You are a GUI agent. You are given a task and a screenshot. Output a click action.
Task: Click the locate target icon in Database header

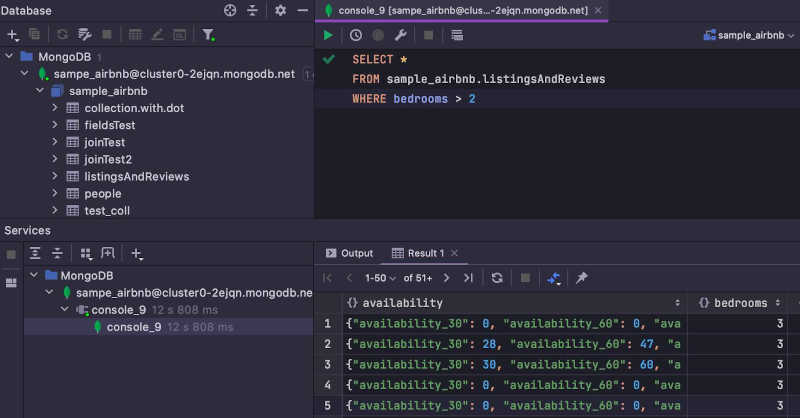pos(230,10)
